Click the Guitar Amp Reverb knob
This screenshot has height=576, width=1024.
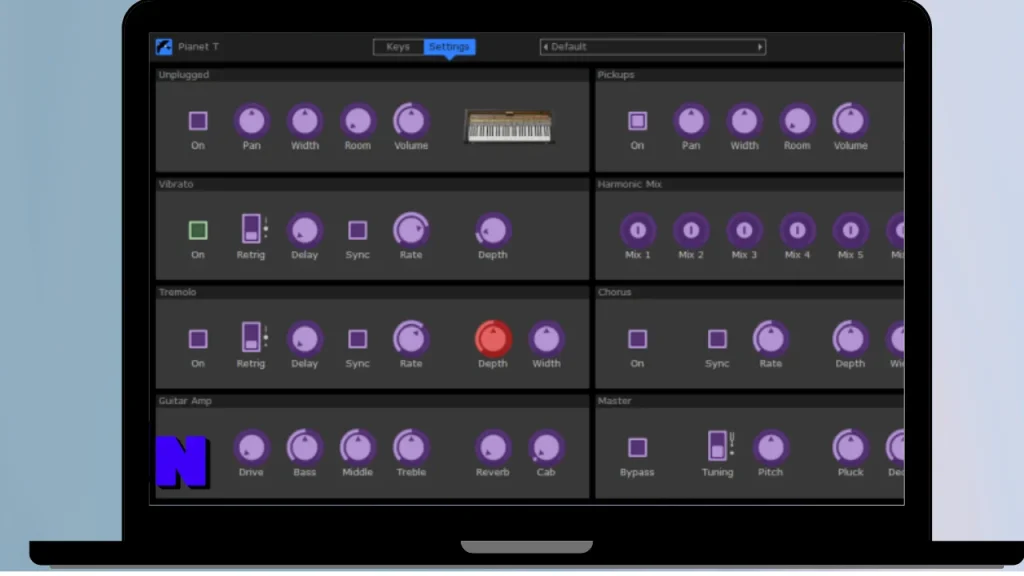tap(493, 448)
